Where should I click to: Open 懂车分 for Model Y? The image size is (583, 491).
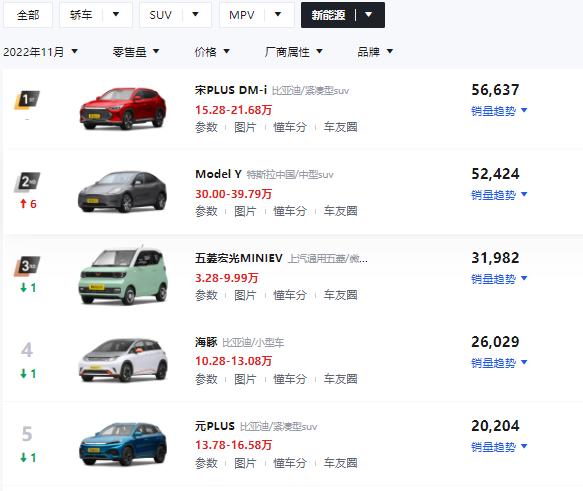(290, 211)
